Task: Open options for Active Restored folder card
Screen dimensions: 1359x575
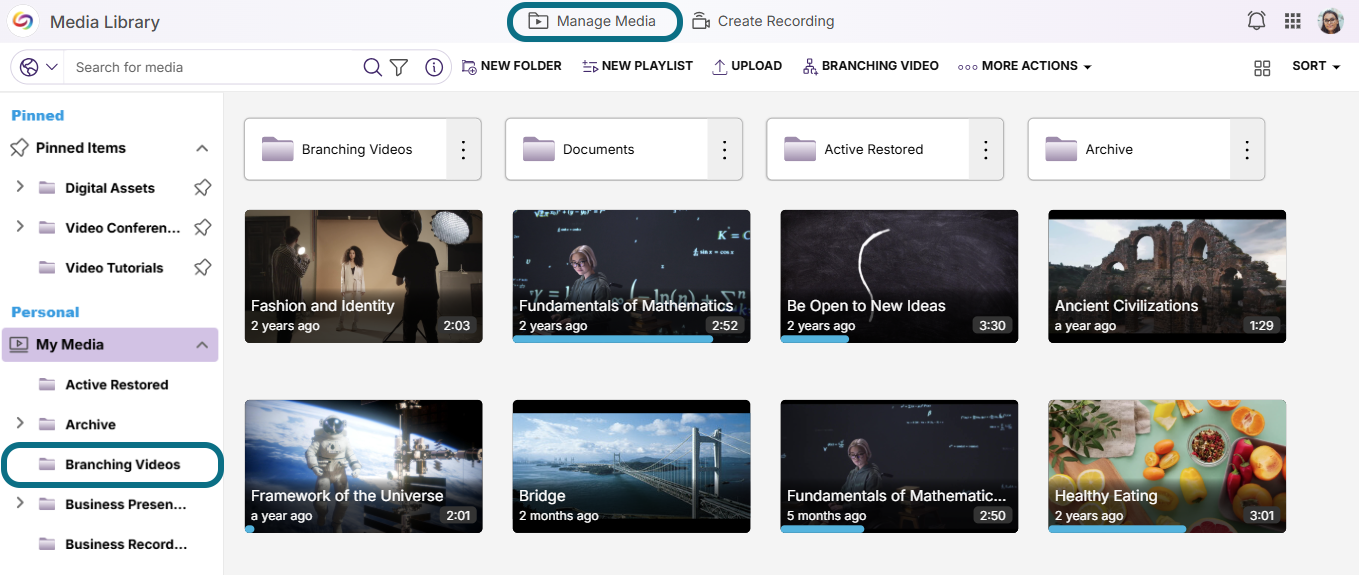Action: (x=985, y=149)
